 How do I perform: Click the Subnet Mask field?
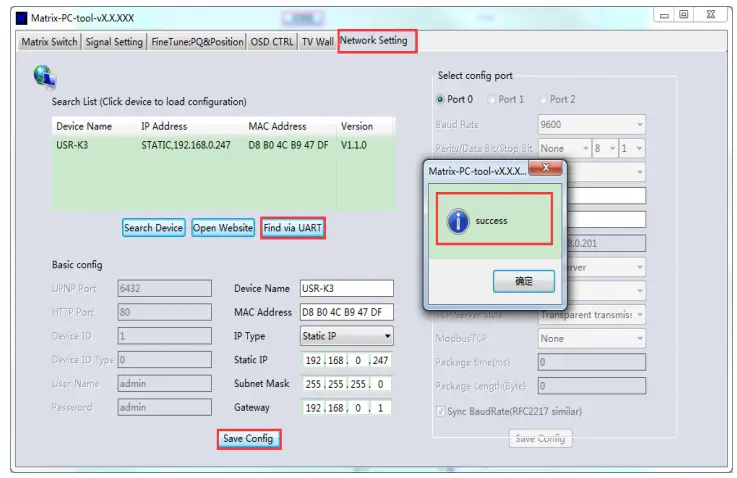347,384
